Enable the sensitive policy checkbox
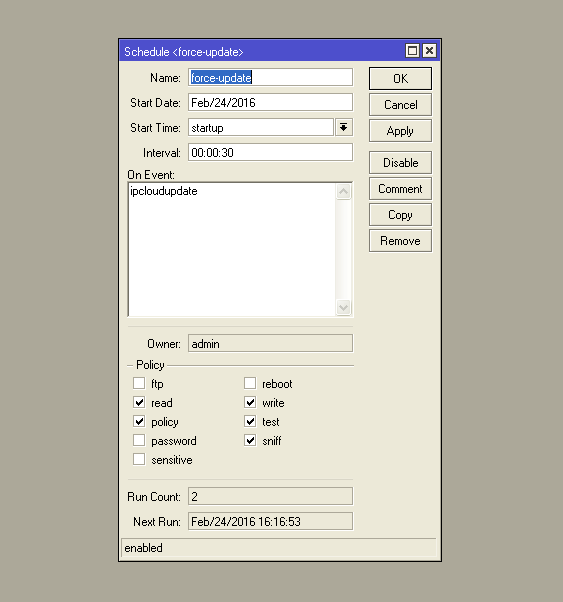563x602 pixels. [139, 459]
